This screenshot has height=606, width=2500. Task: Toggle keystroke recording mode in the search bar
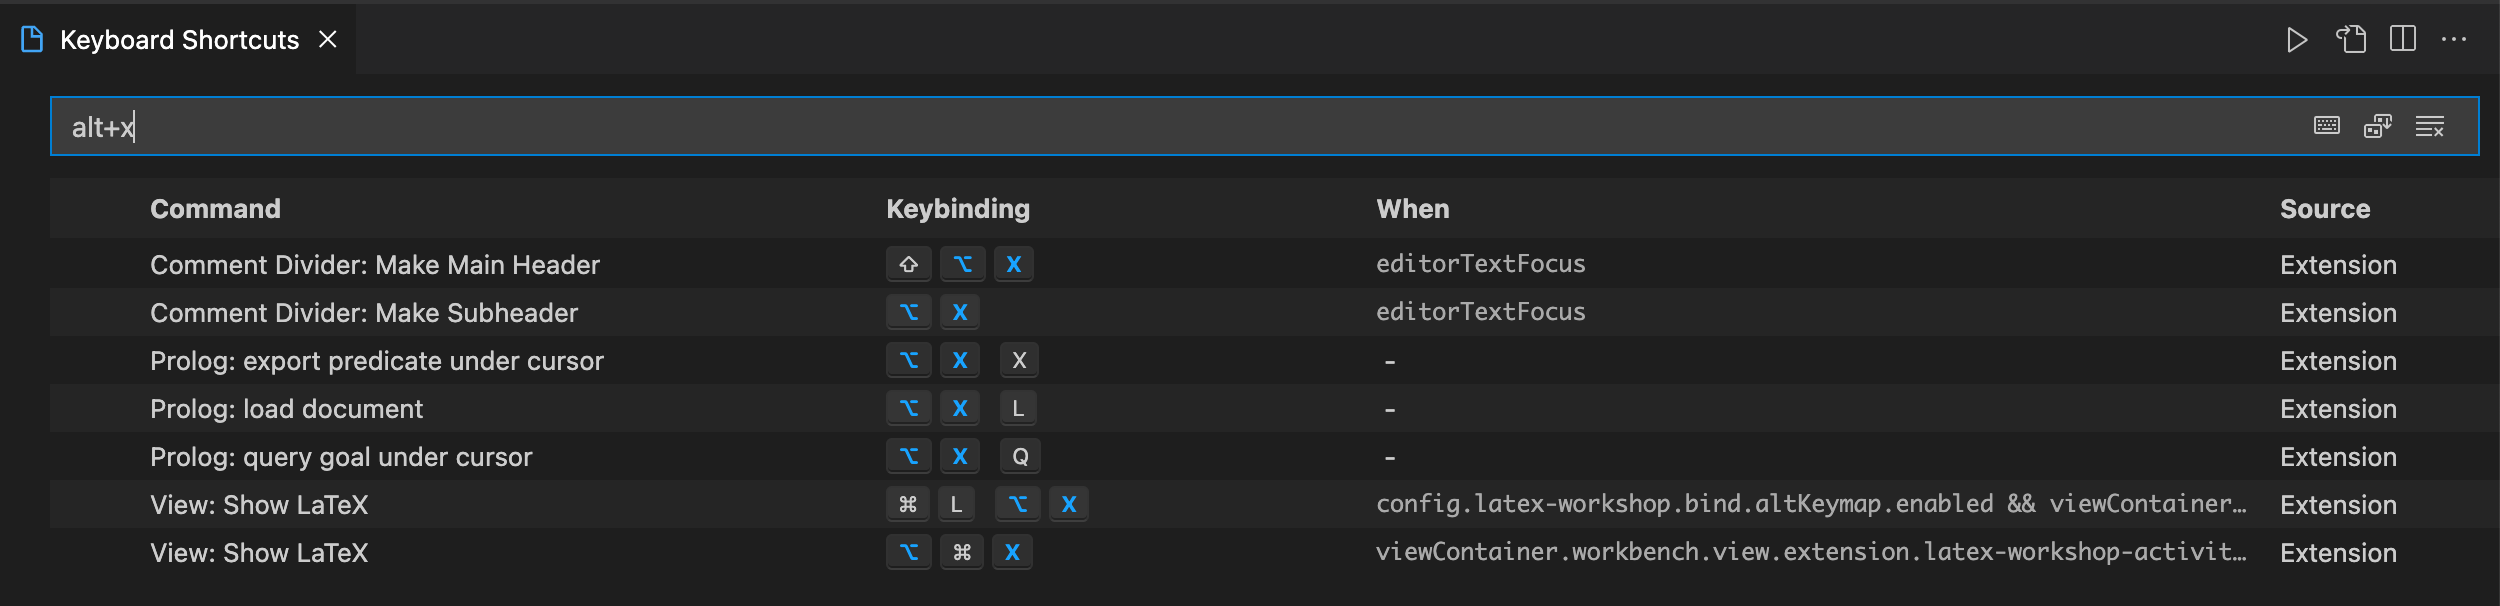click(2327, 126)
